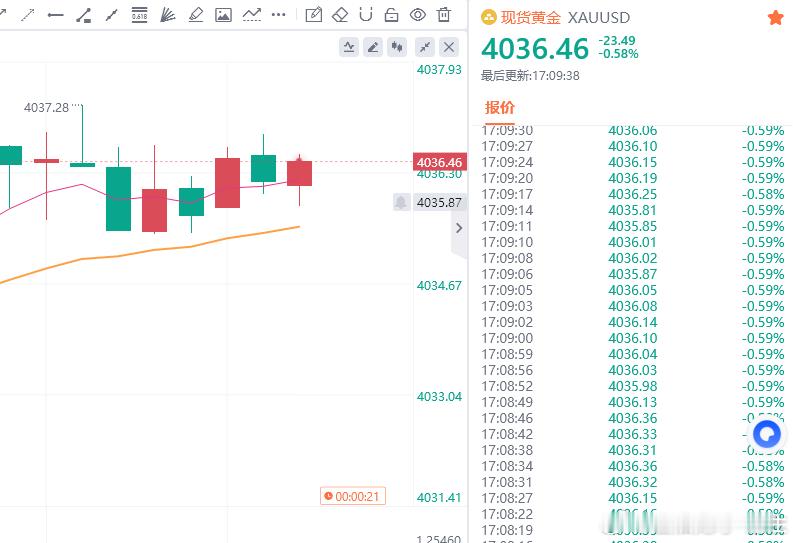The width and height of the screenshot is (796, 543).
Task: Click the alert bell next to 4035.87
Action: click(x=401, y=202)
